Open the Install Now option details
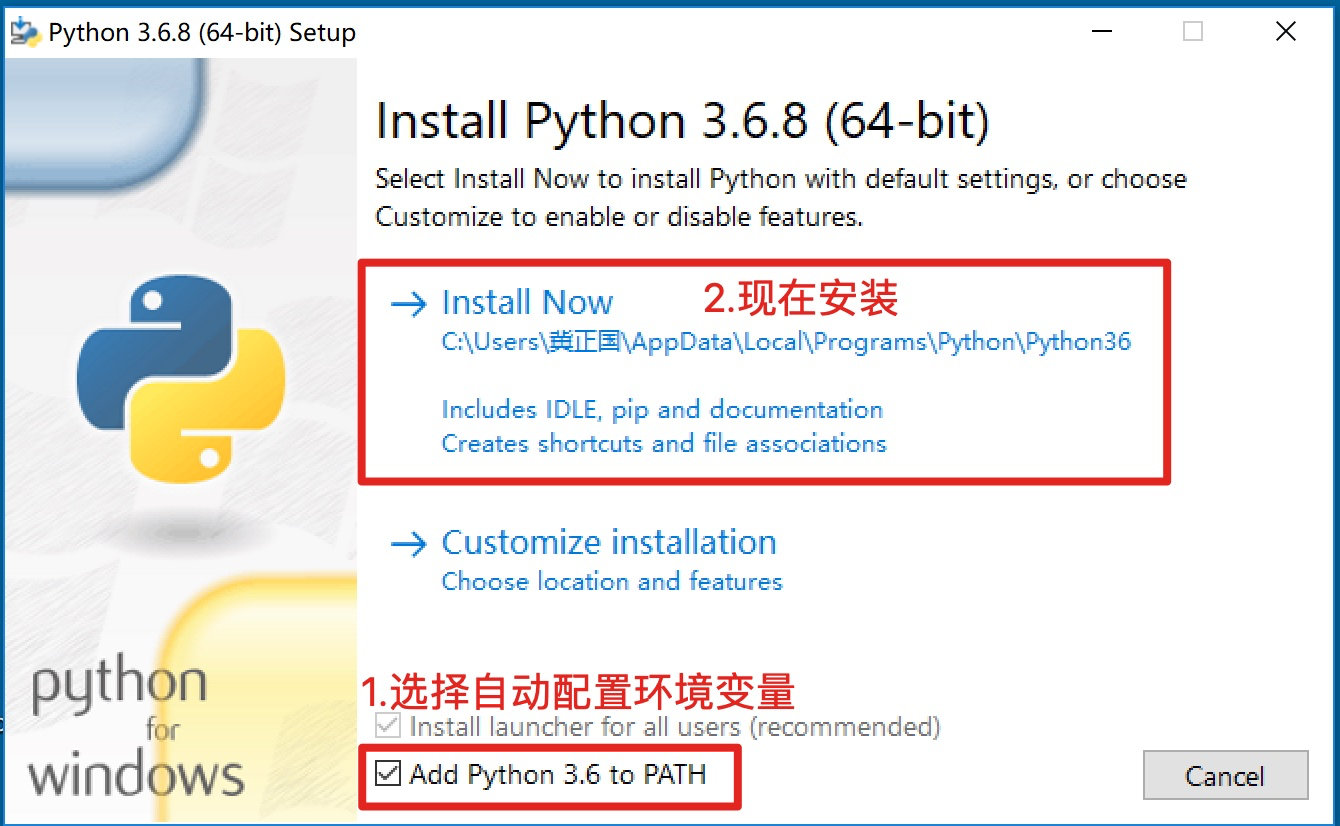Image resolution: width=1340 pixels, height=826 pixels. tap(527, 302)
